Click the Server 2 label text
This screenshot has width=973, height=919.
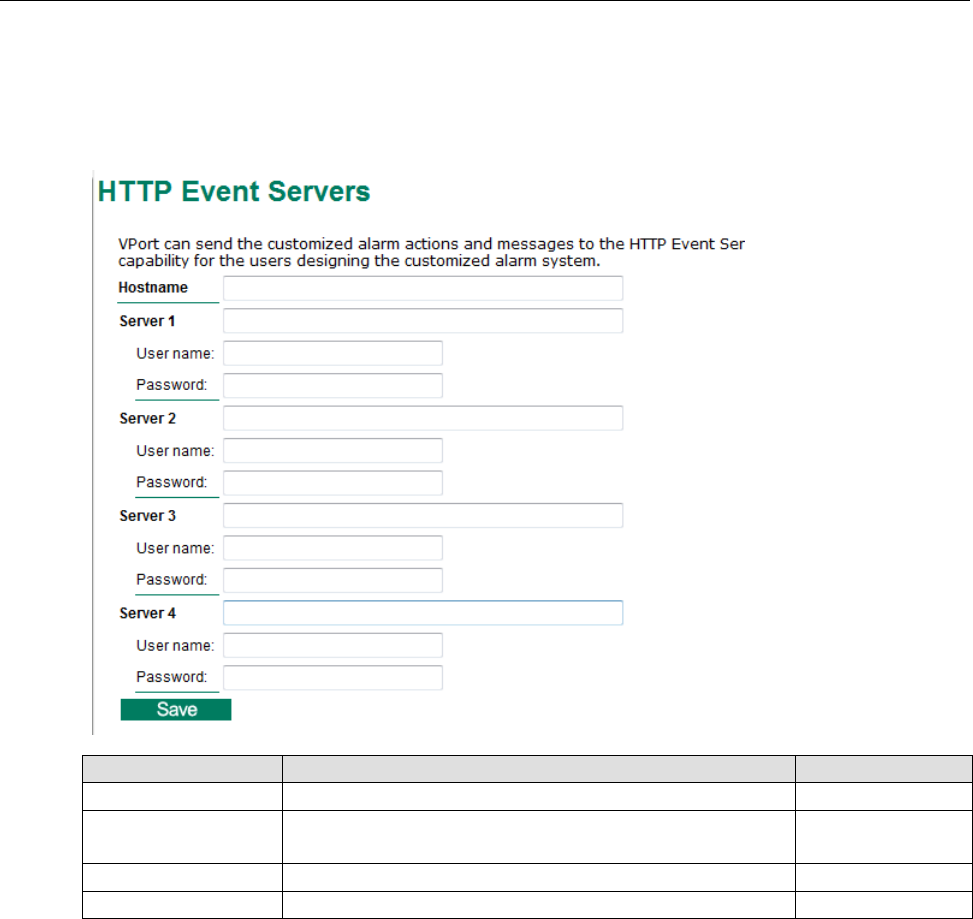(x=148, y=418)
